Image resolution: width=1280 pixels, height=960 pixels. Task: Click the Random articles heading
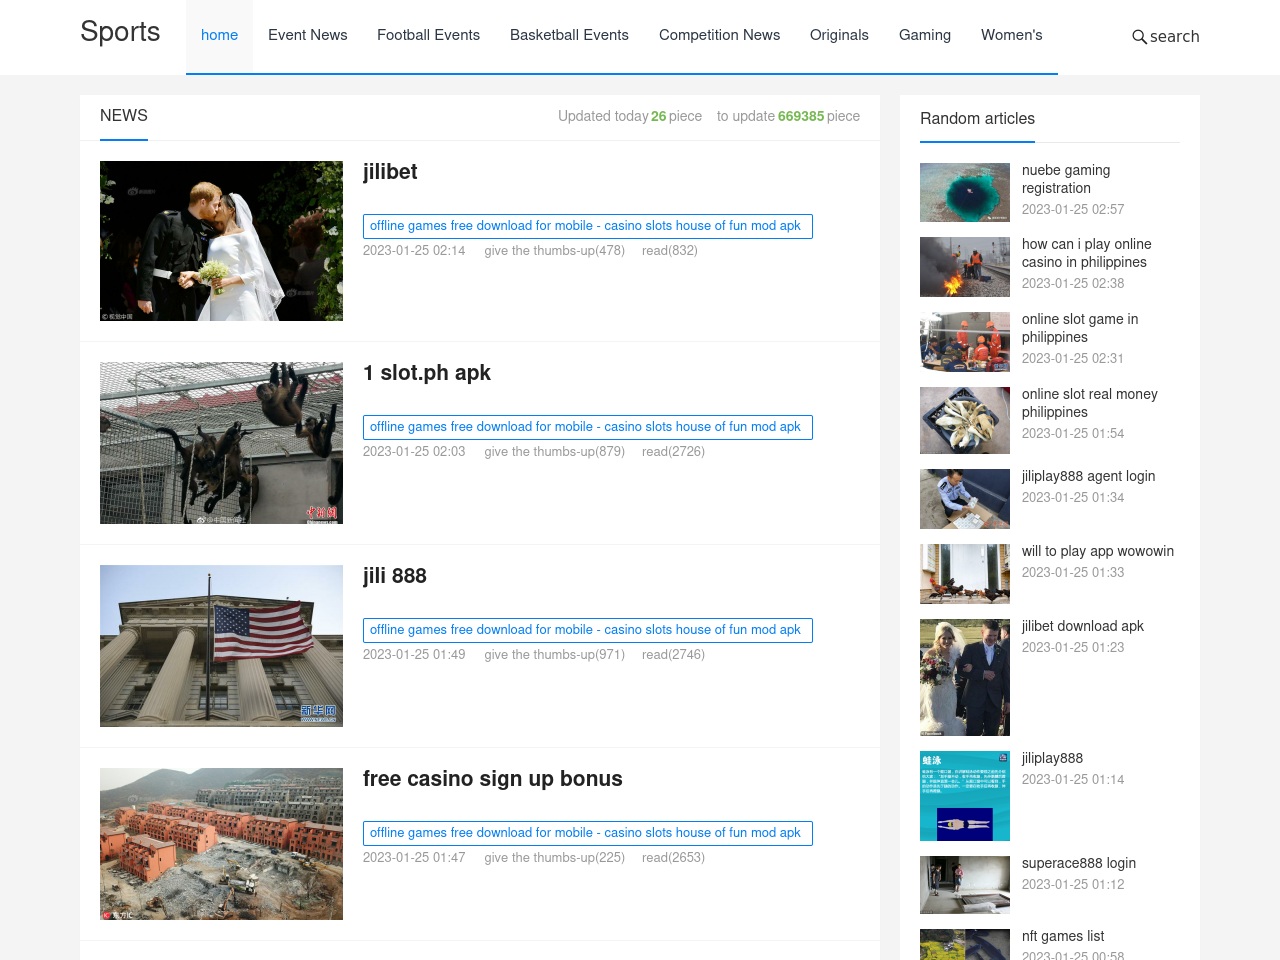coord(977,118)
